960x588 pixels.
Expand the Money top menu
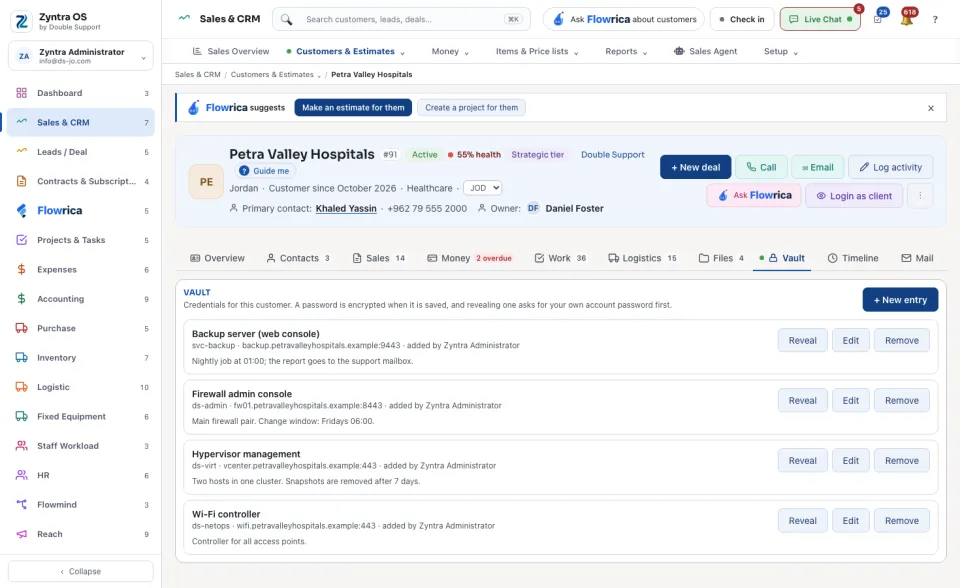[x=450, y=51]
